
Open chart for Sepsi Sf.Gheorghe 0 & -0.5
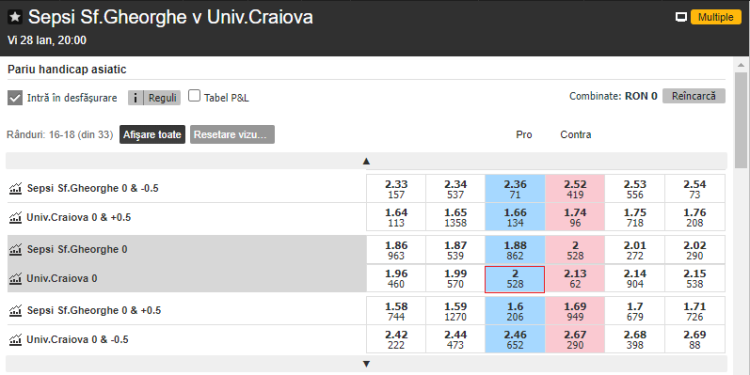[16, 188]
